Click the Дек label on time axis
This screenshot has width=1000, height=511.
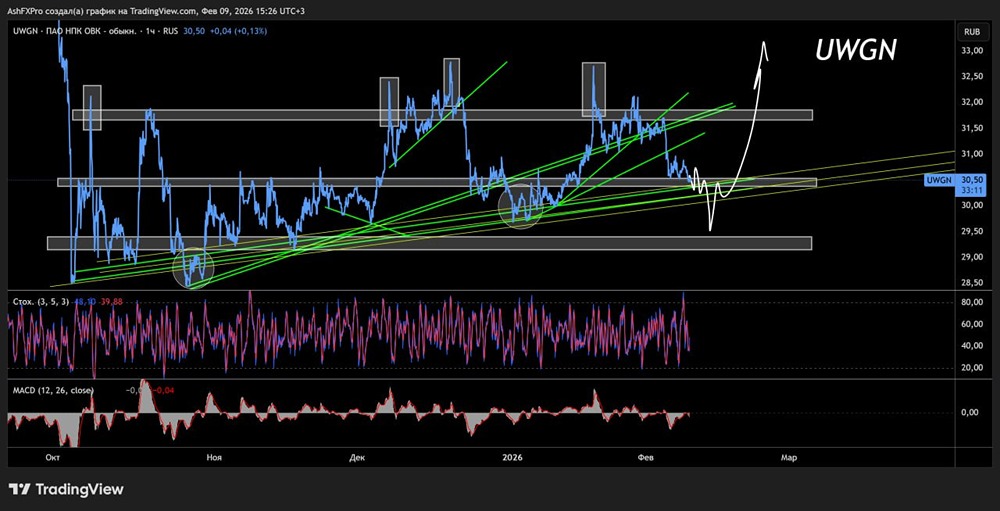coord(357,457)
